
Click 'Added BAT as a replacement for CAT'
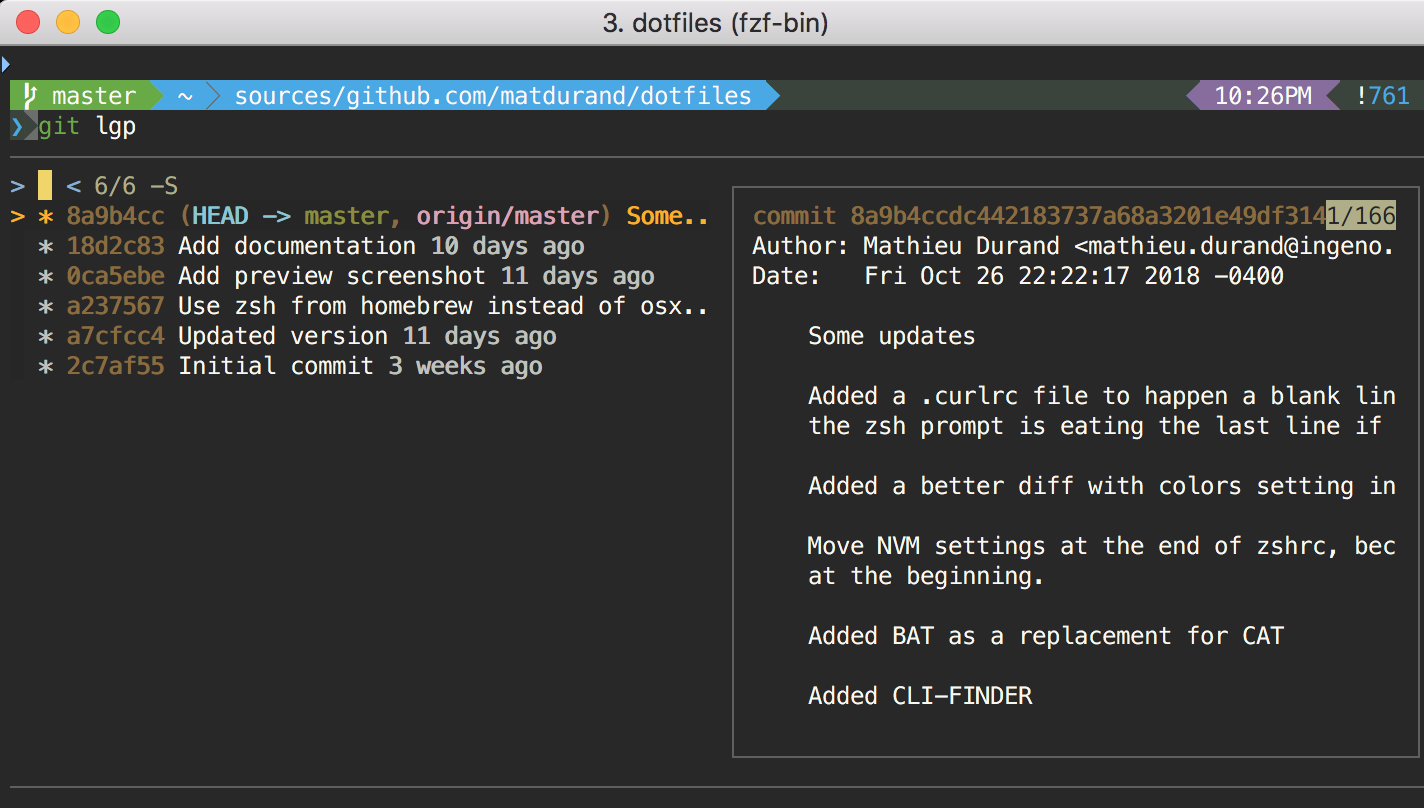1046,636
